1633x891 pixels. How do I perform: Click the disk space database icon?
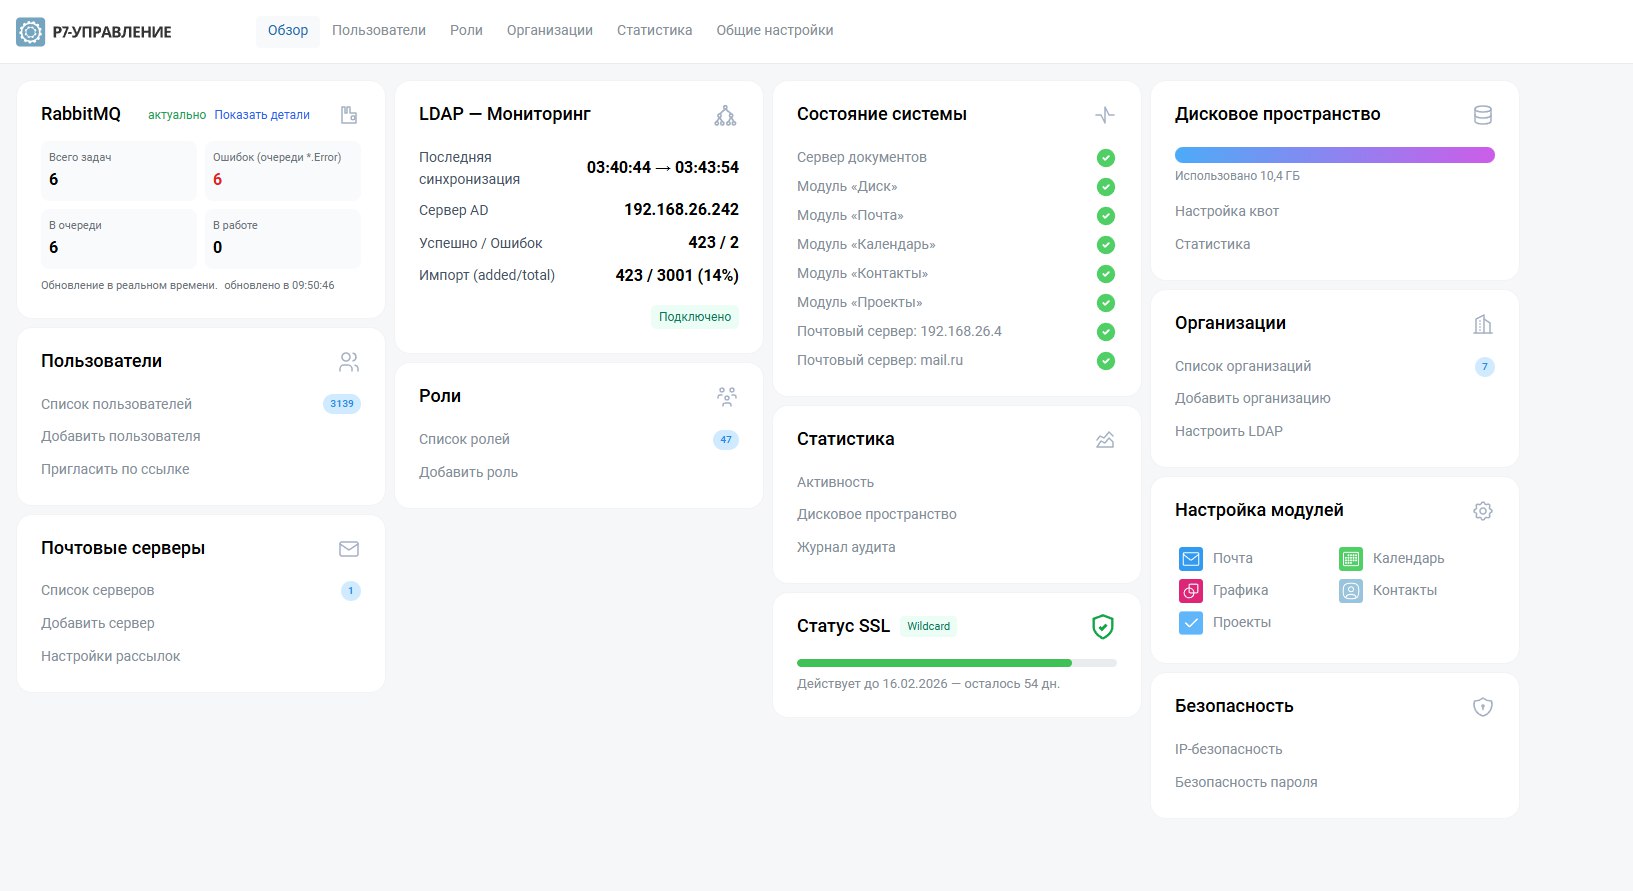click(1482, 115)
